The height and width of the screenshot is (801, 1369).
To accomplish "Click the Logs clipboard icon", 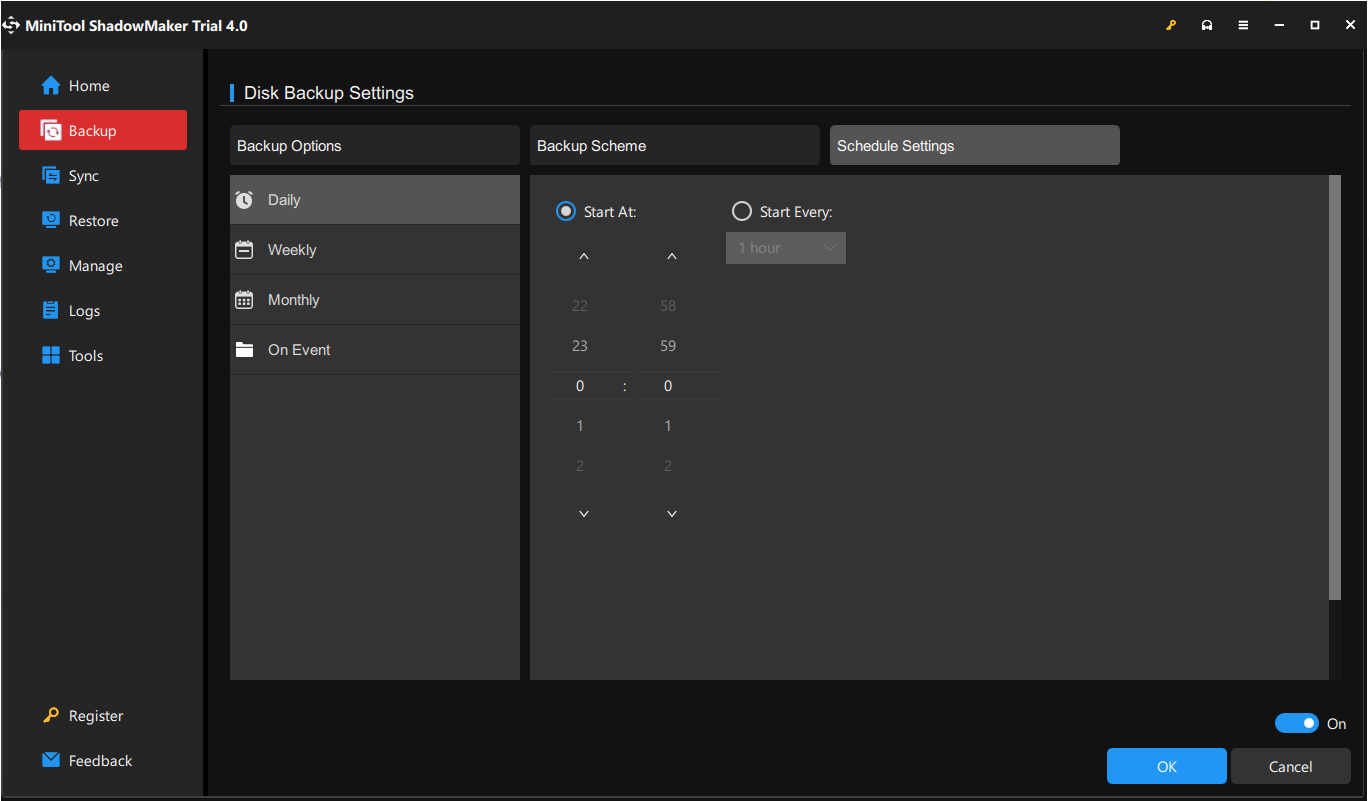I will coord(51,311).
